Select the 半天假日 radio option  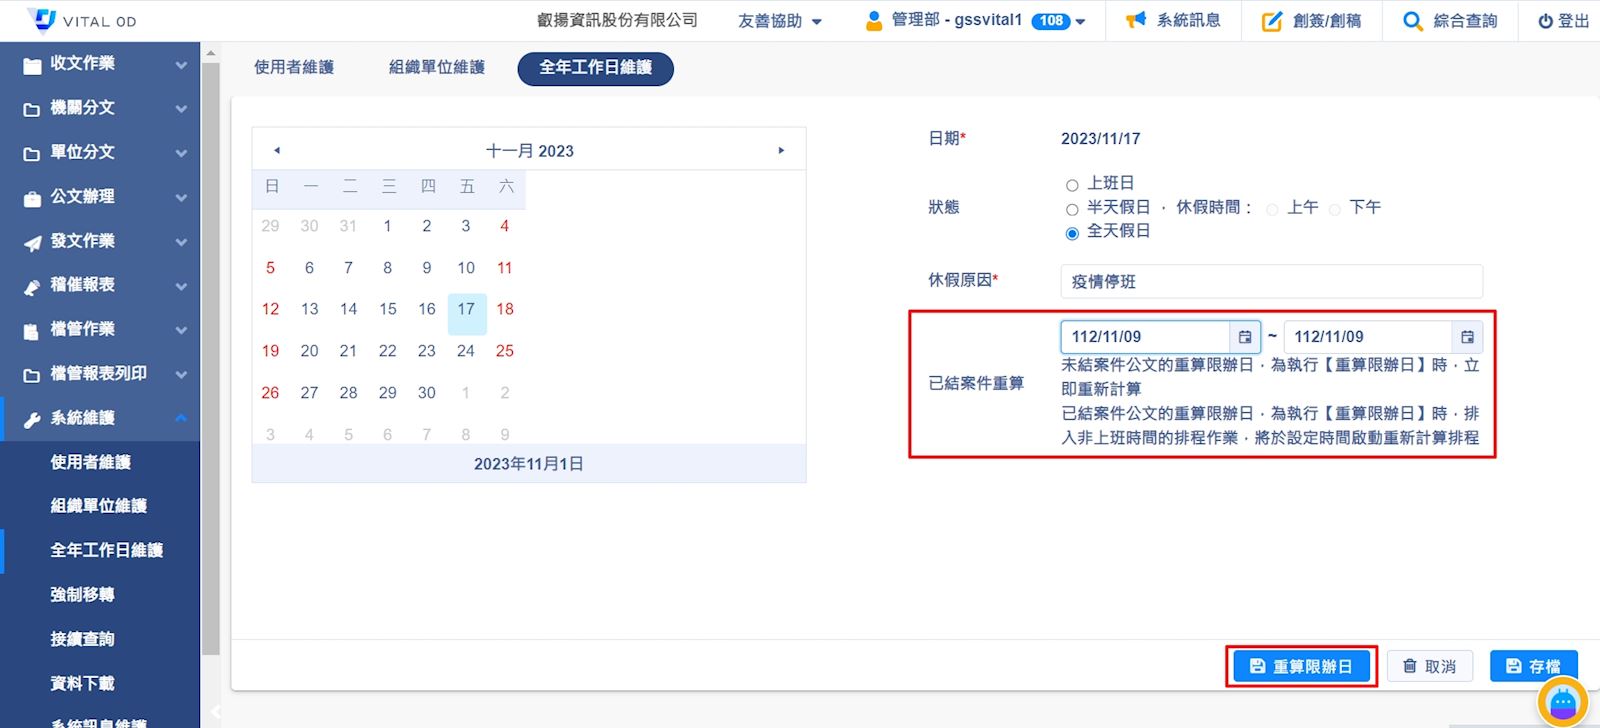click(1072, 209)
